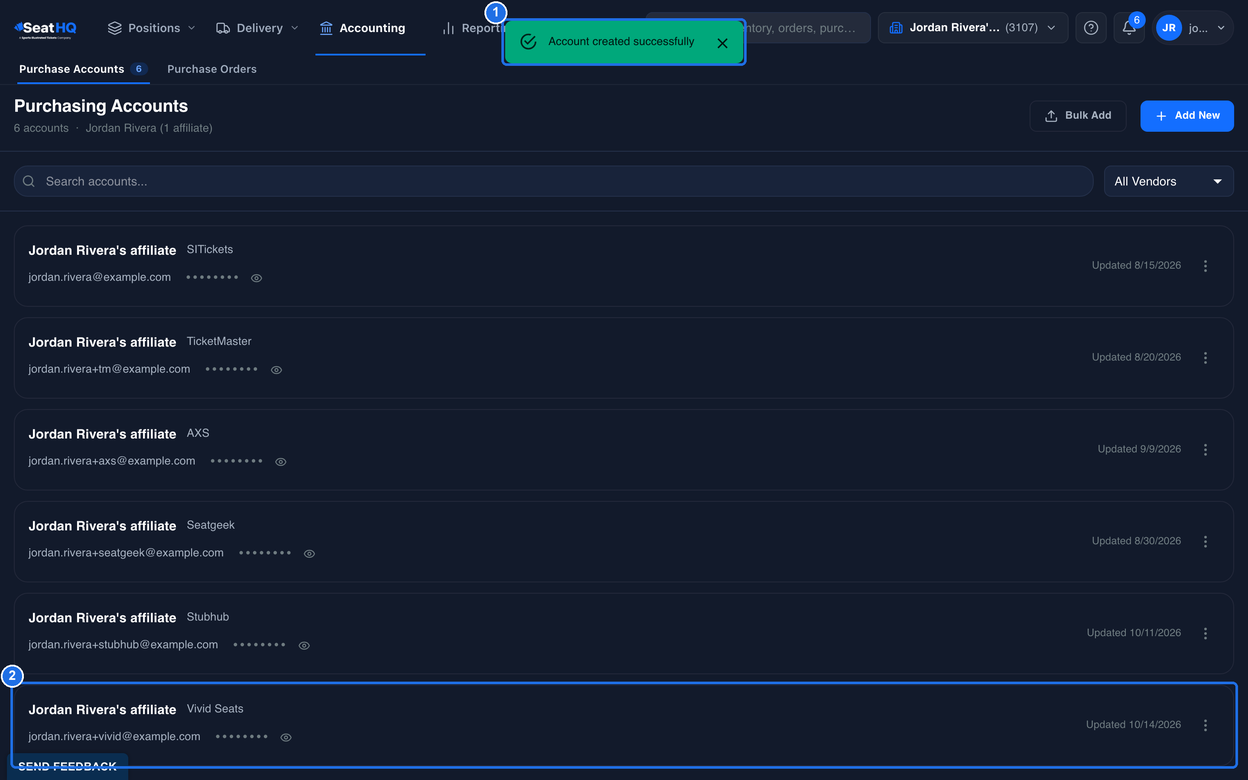Switch to the Purchase Orders tab
The image size is (1248, 780).
click(212, 69)
